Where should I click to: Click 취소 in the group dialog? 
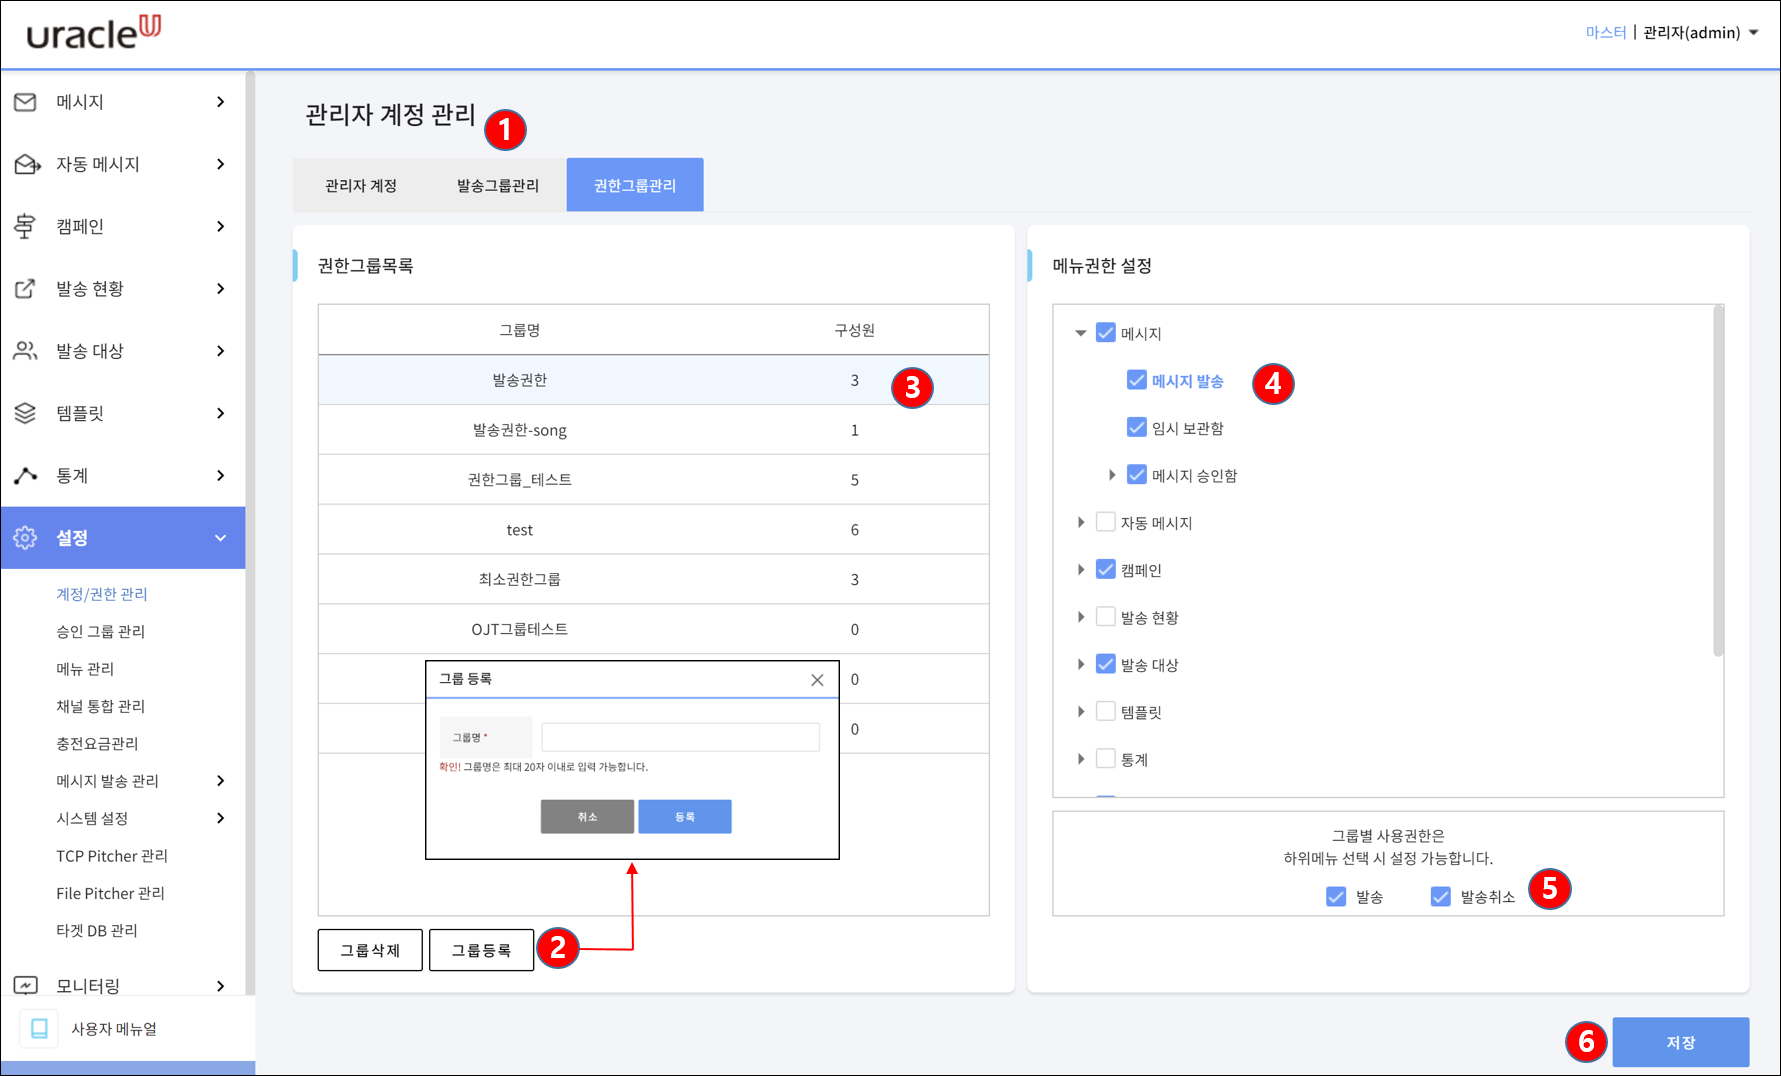(587, 817)
